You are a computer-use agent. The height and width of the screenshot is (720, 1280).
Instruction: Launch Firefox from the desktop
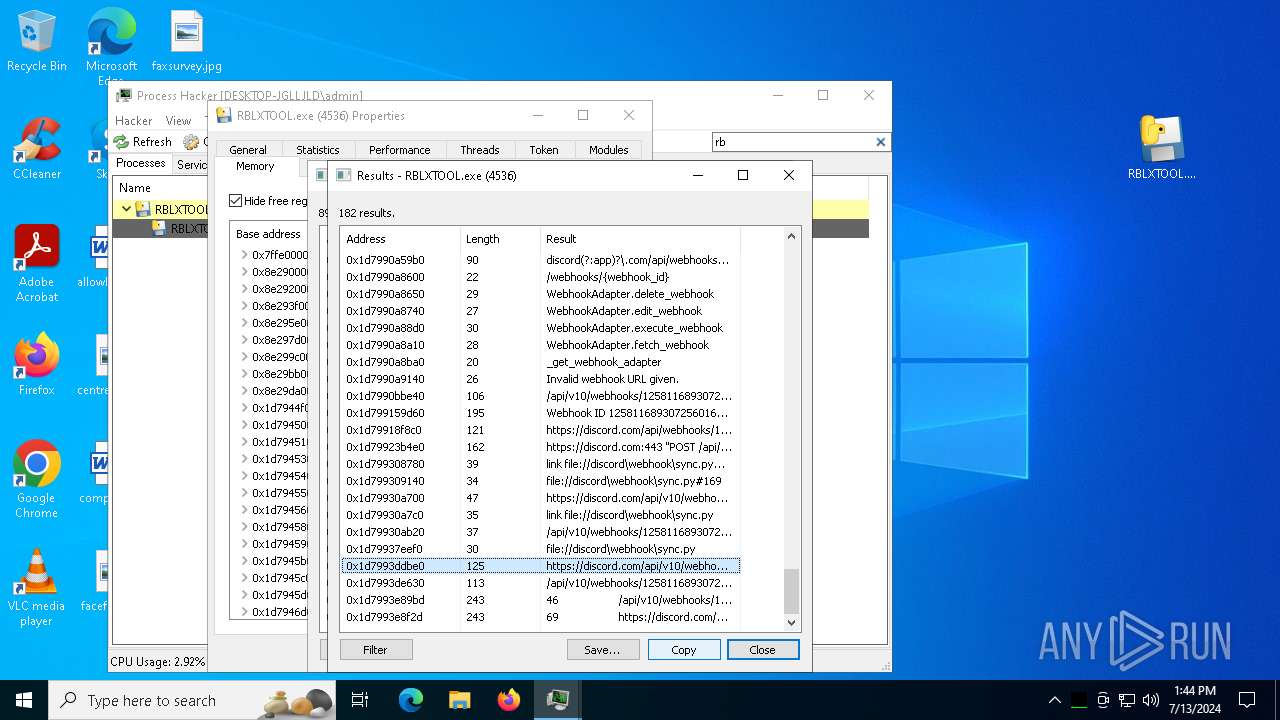pyautogui.click(x=37, y=365)
